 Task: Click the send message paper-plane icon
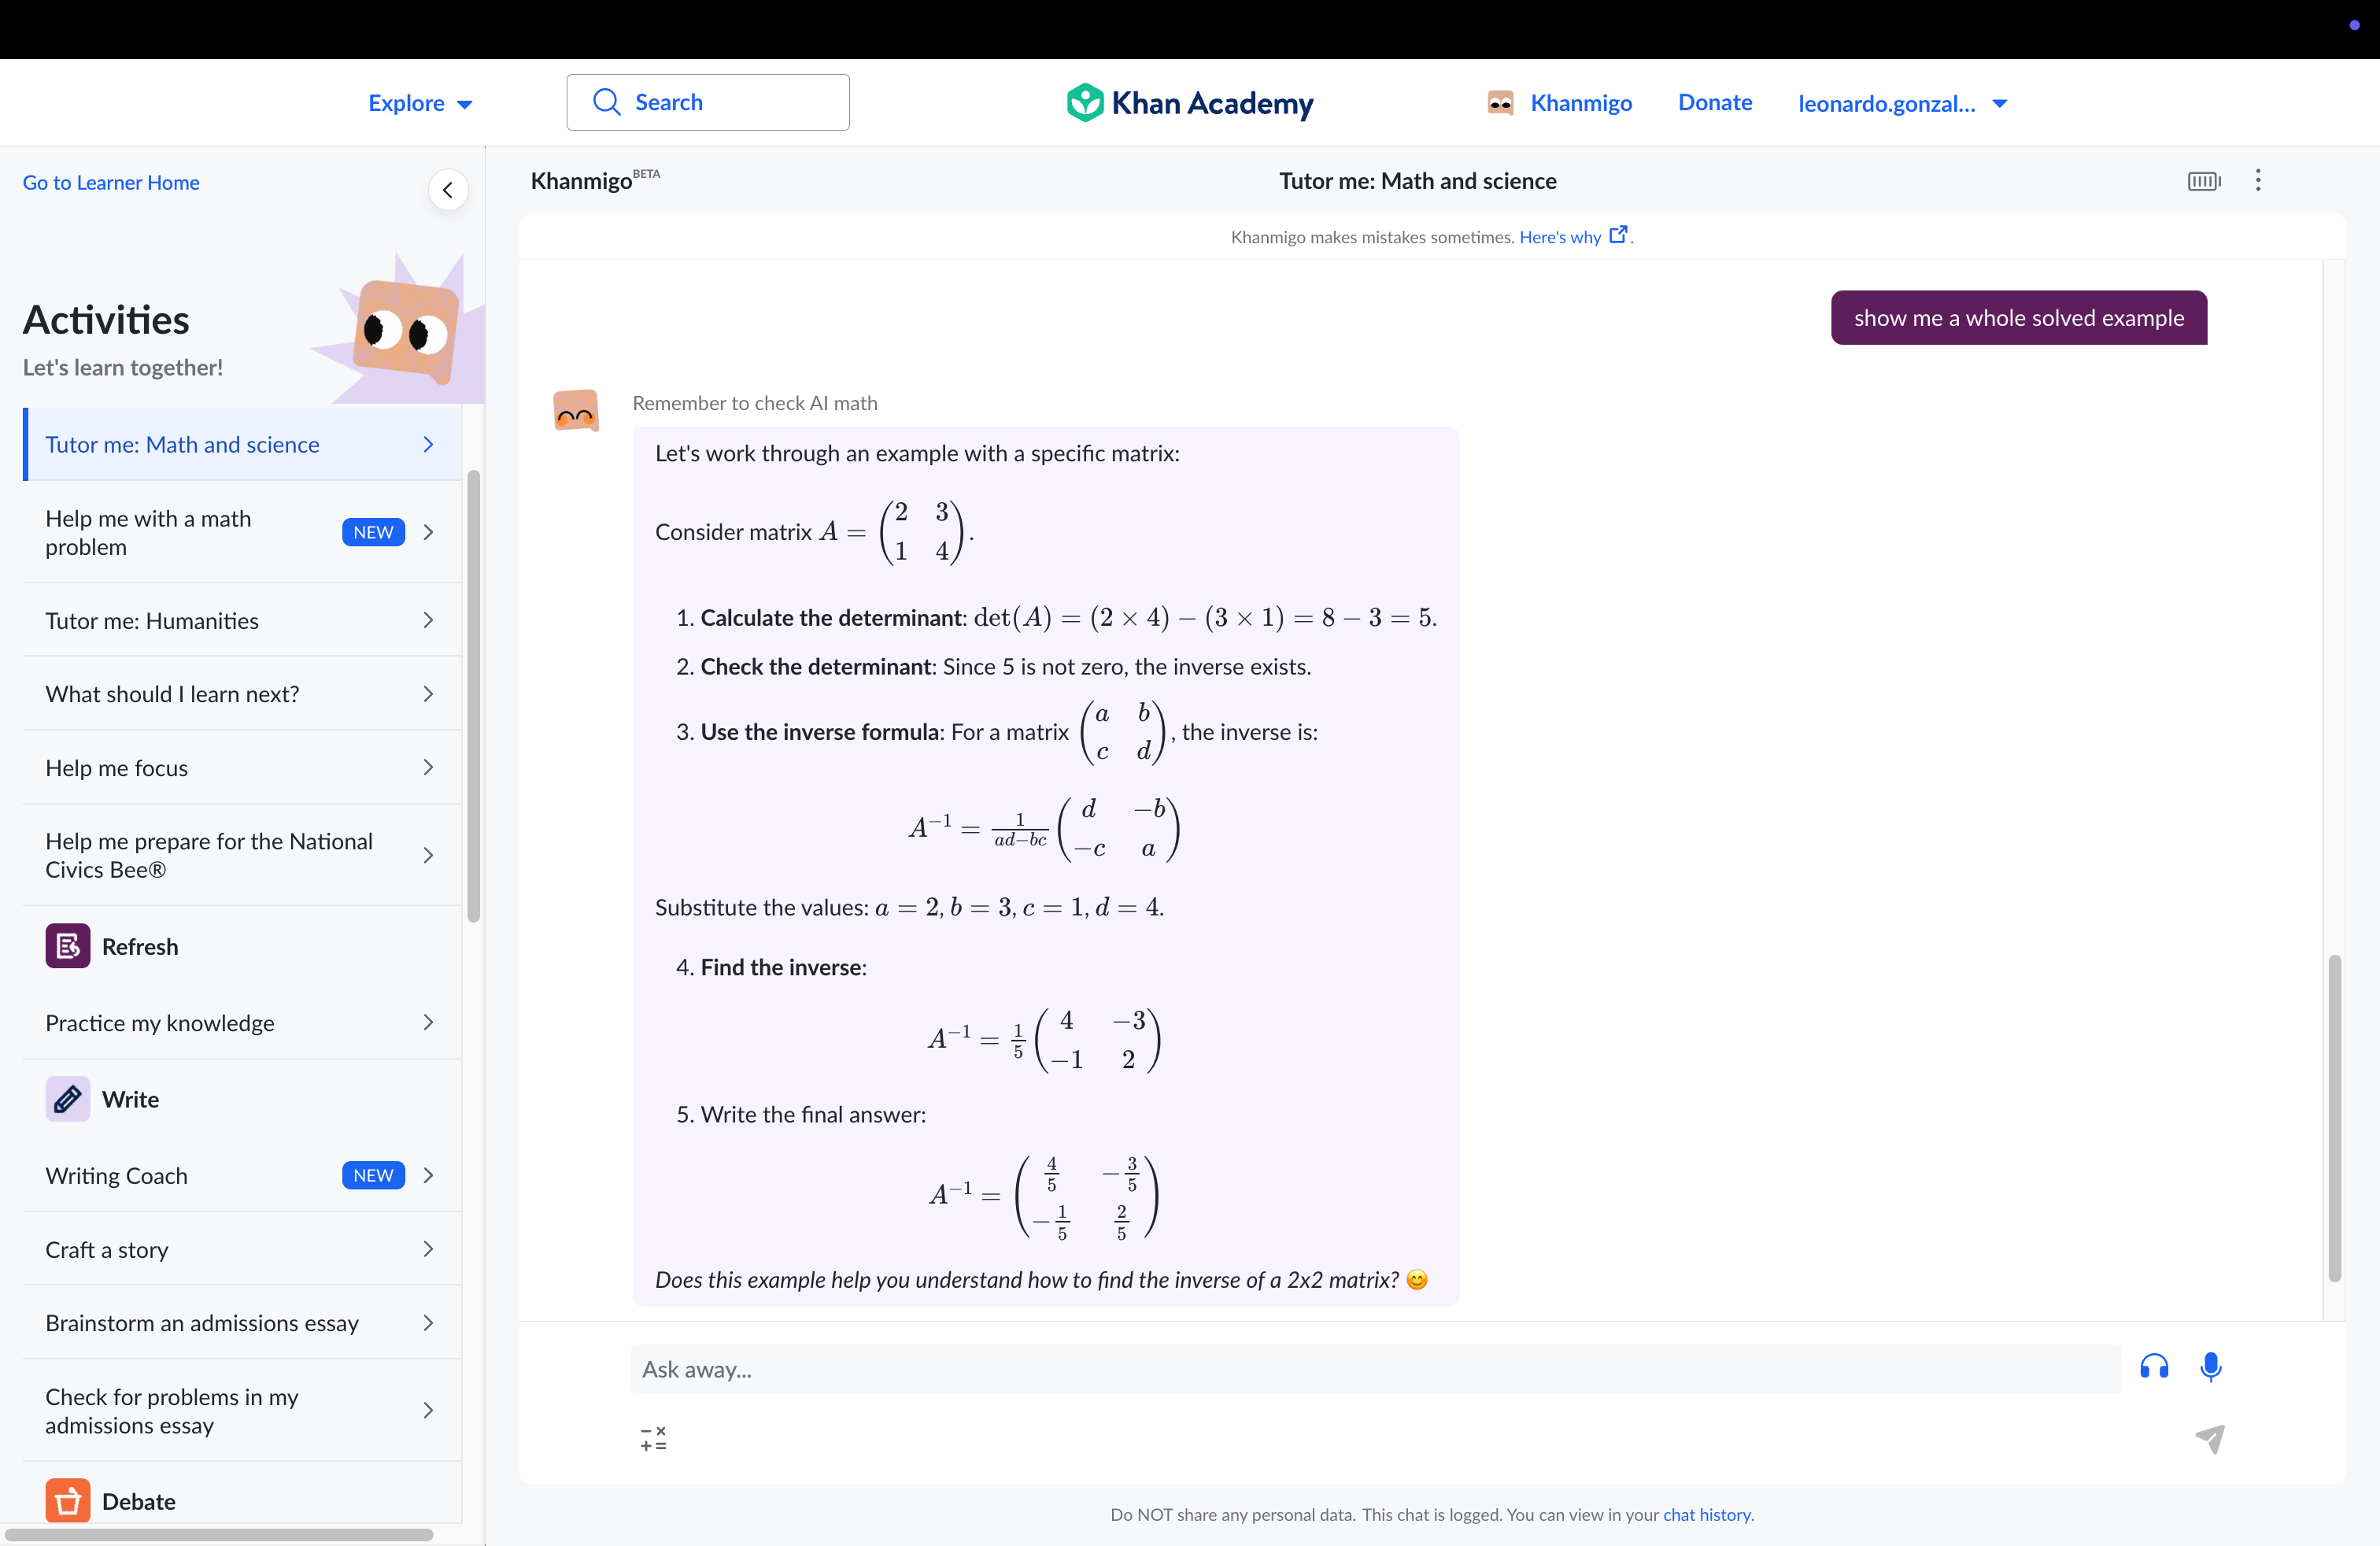[x=2209, y=1439]
